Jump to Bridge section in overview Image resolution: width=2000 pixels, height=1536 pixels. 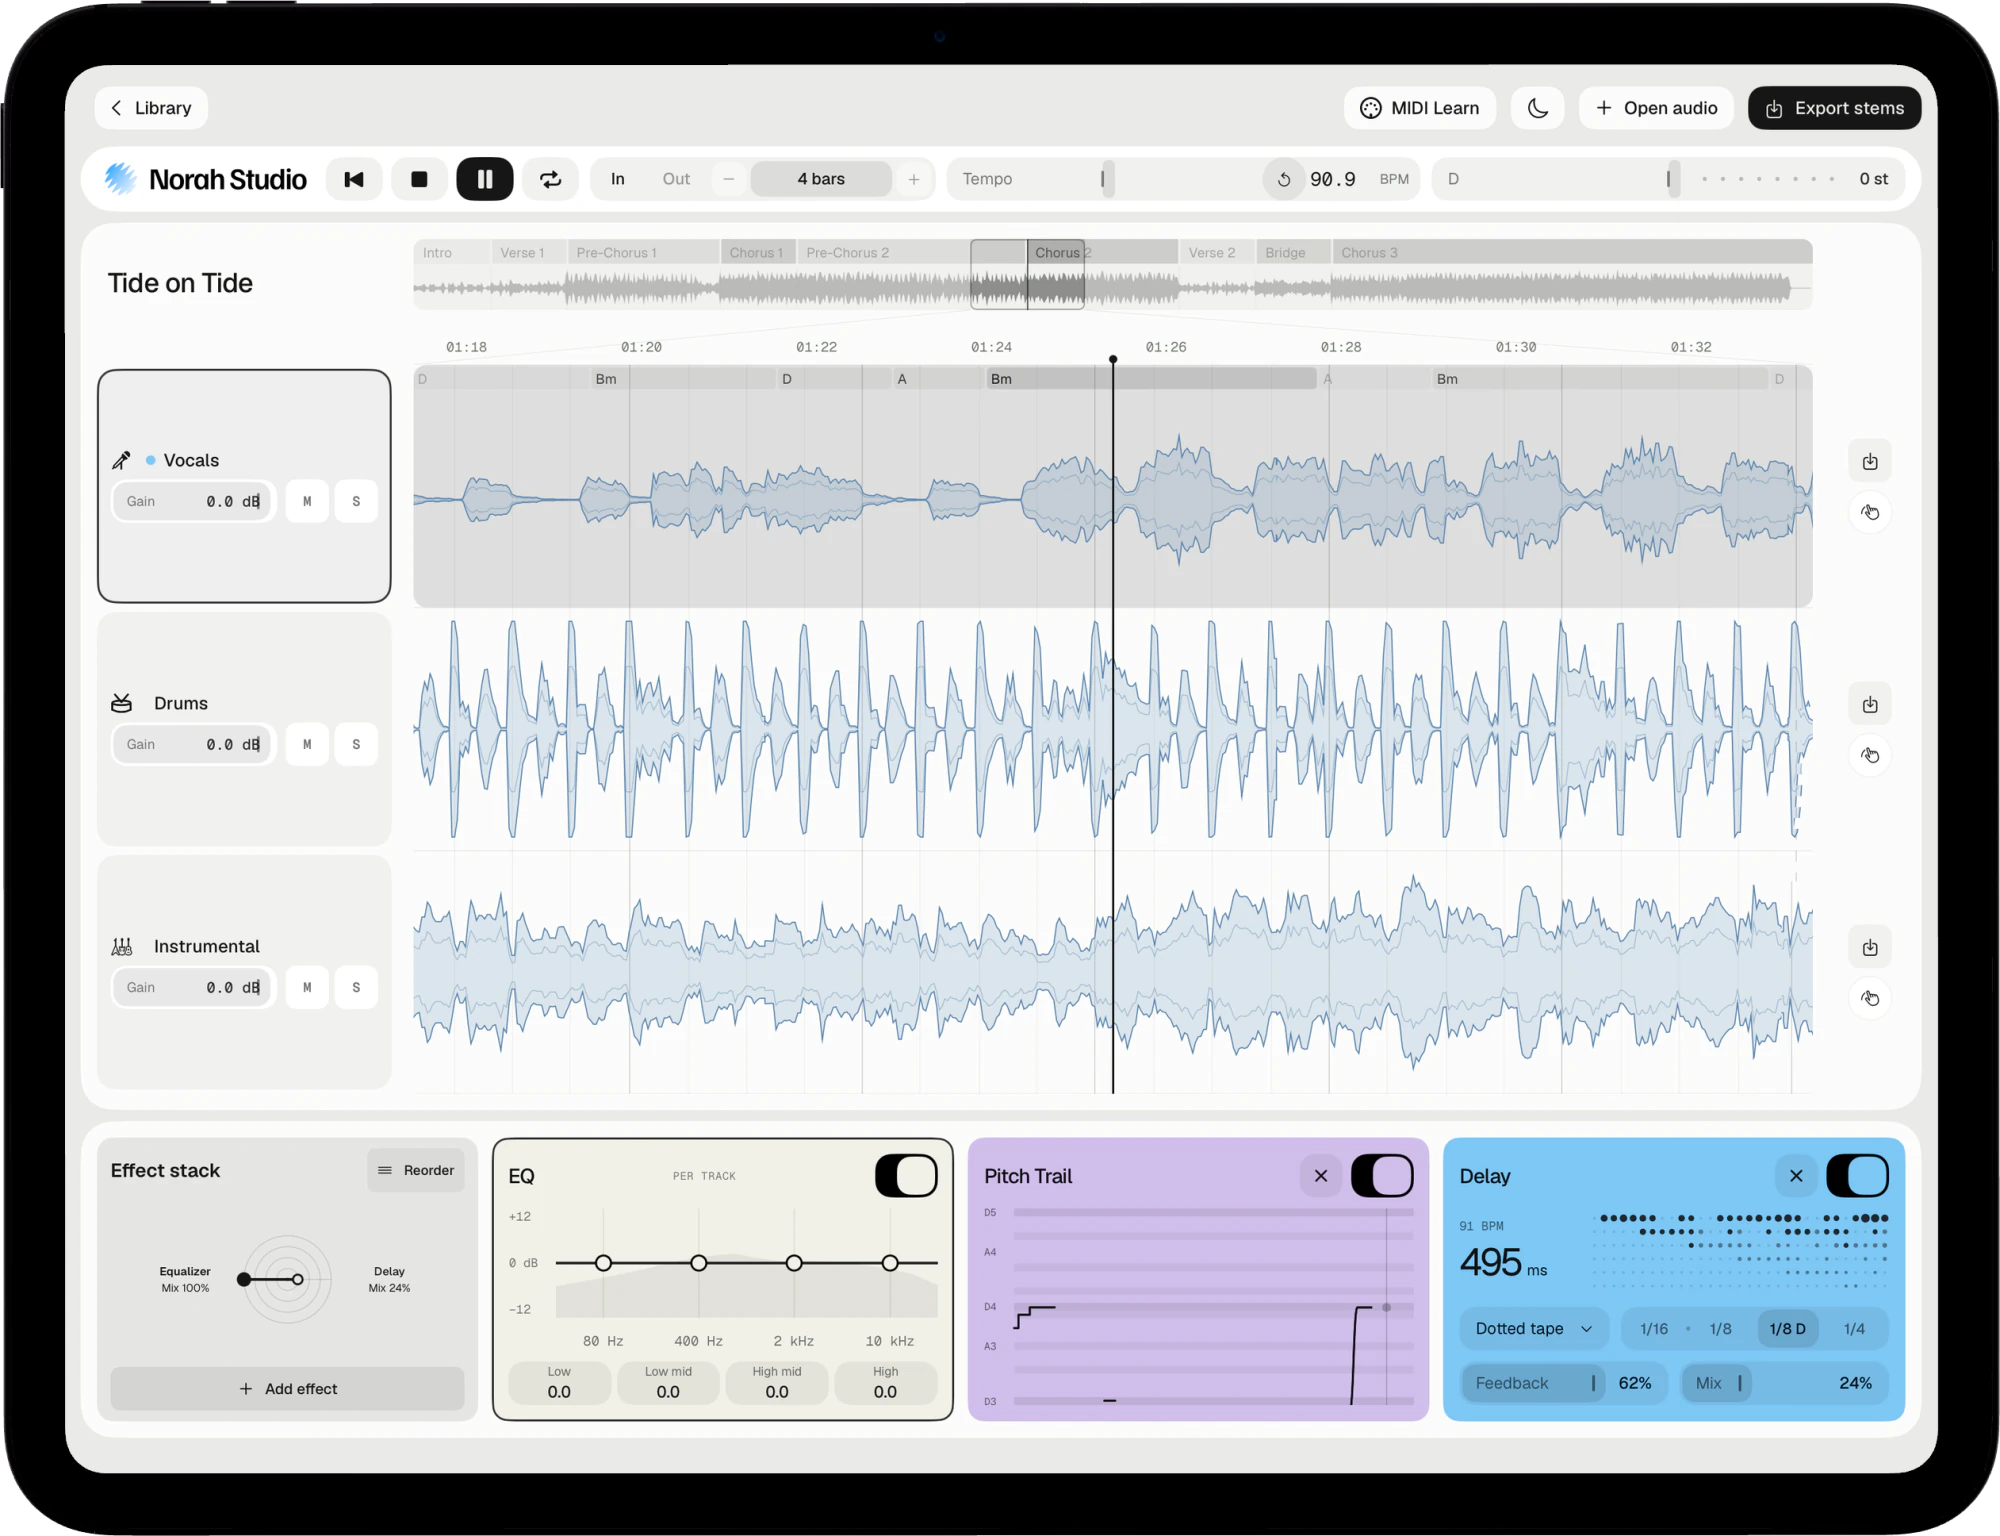click(x=1294, y=252)
